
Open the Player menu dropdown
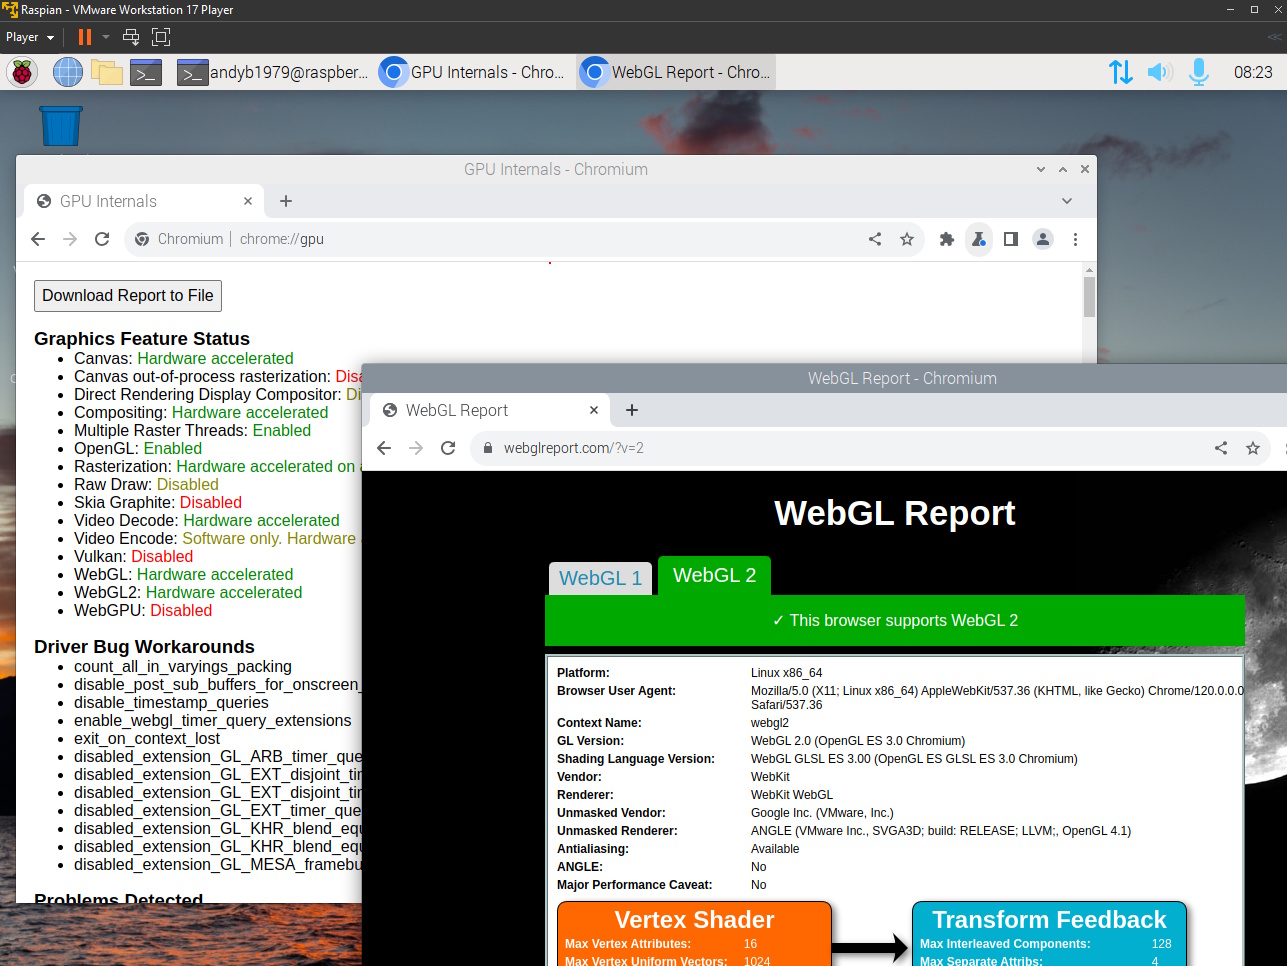30,36
